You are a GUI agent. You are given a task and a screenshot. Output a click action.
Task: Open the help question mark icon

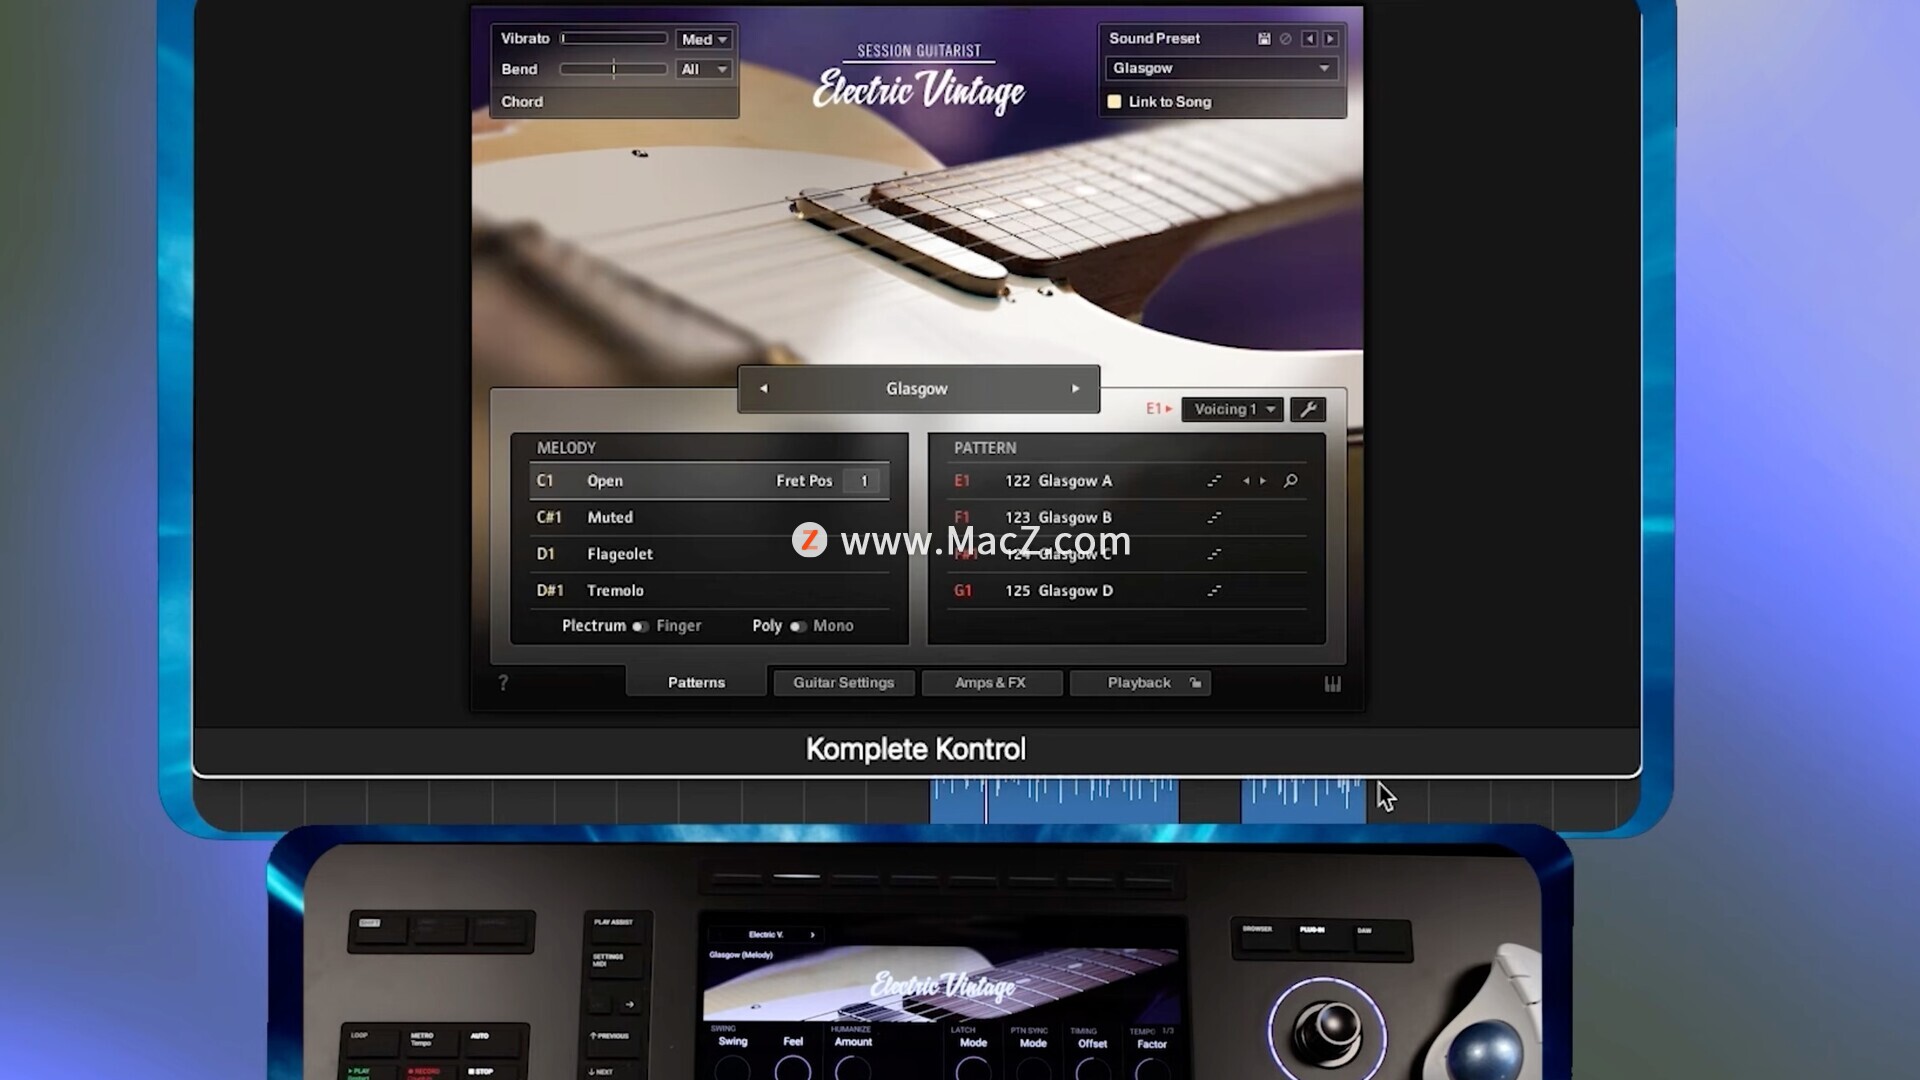pos(503,683)
